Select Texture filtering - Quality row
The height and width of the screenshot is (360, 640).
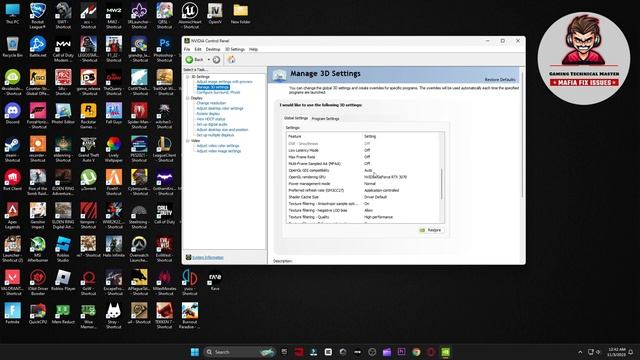tap(363, 217)
